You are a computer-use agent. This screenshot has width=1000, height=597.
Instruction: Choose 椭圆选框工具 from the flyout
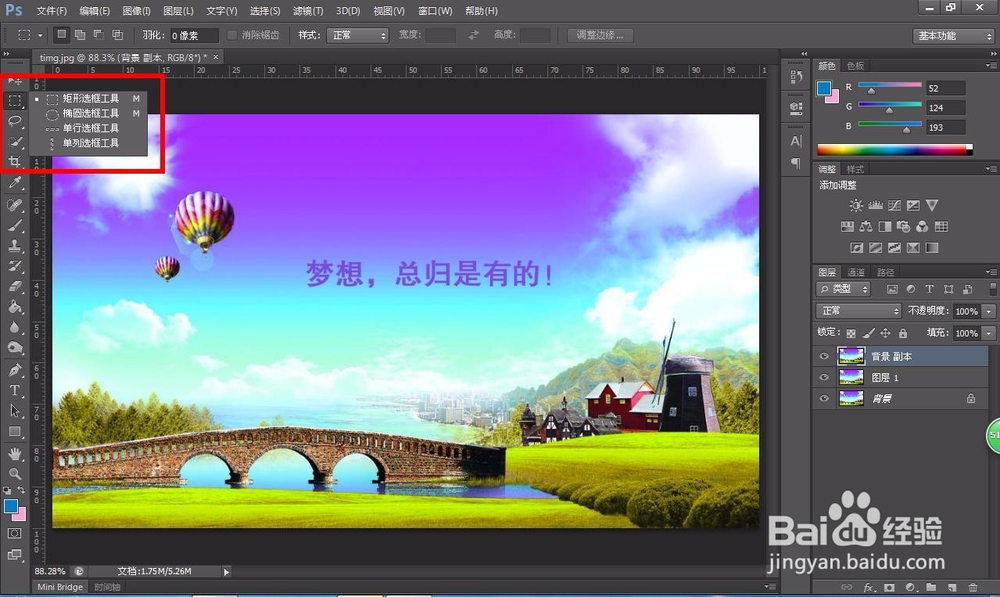click(x=89, y=114)
